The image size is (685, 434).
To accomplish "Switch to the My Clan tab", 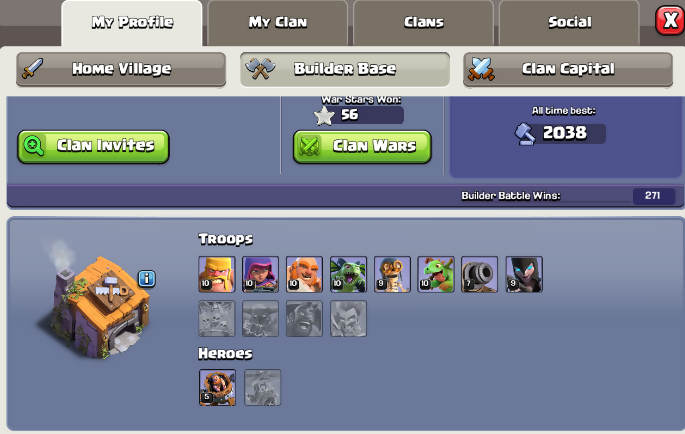I will click(x=278, y=22).
